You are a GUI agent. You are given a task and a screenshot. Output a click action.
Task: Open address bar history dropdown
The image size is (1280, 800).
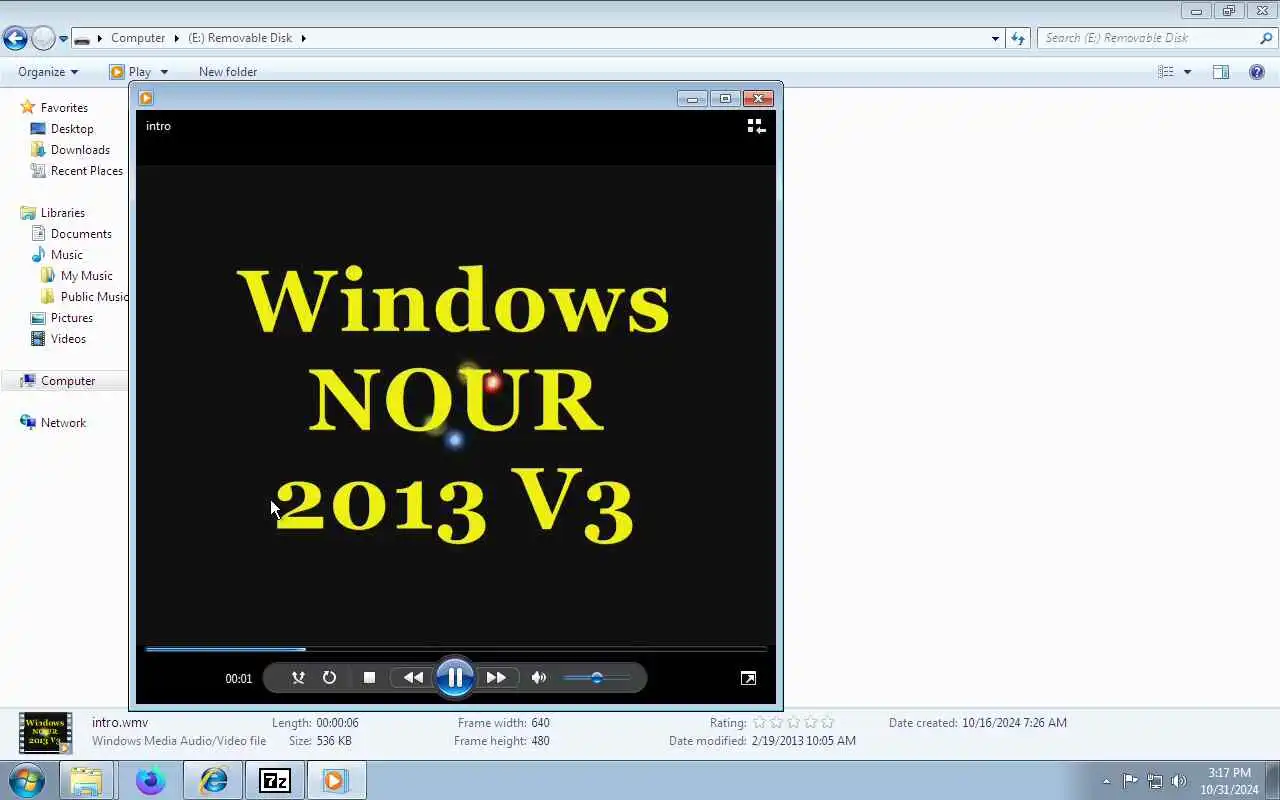995,38
